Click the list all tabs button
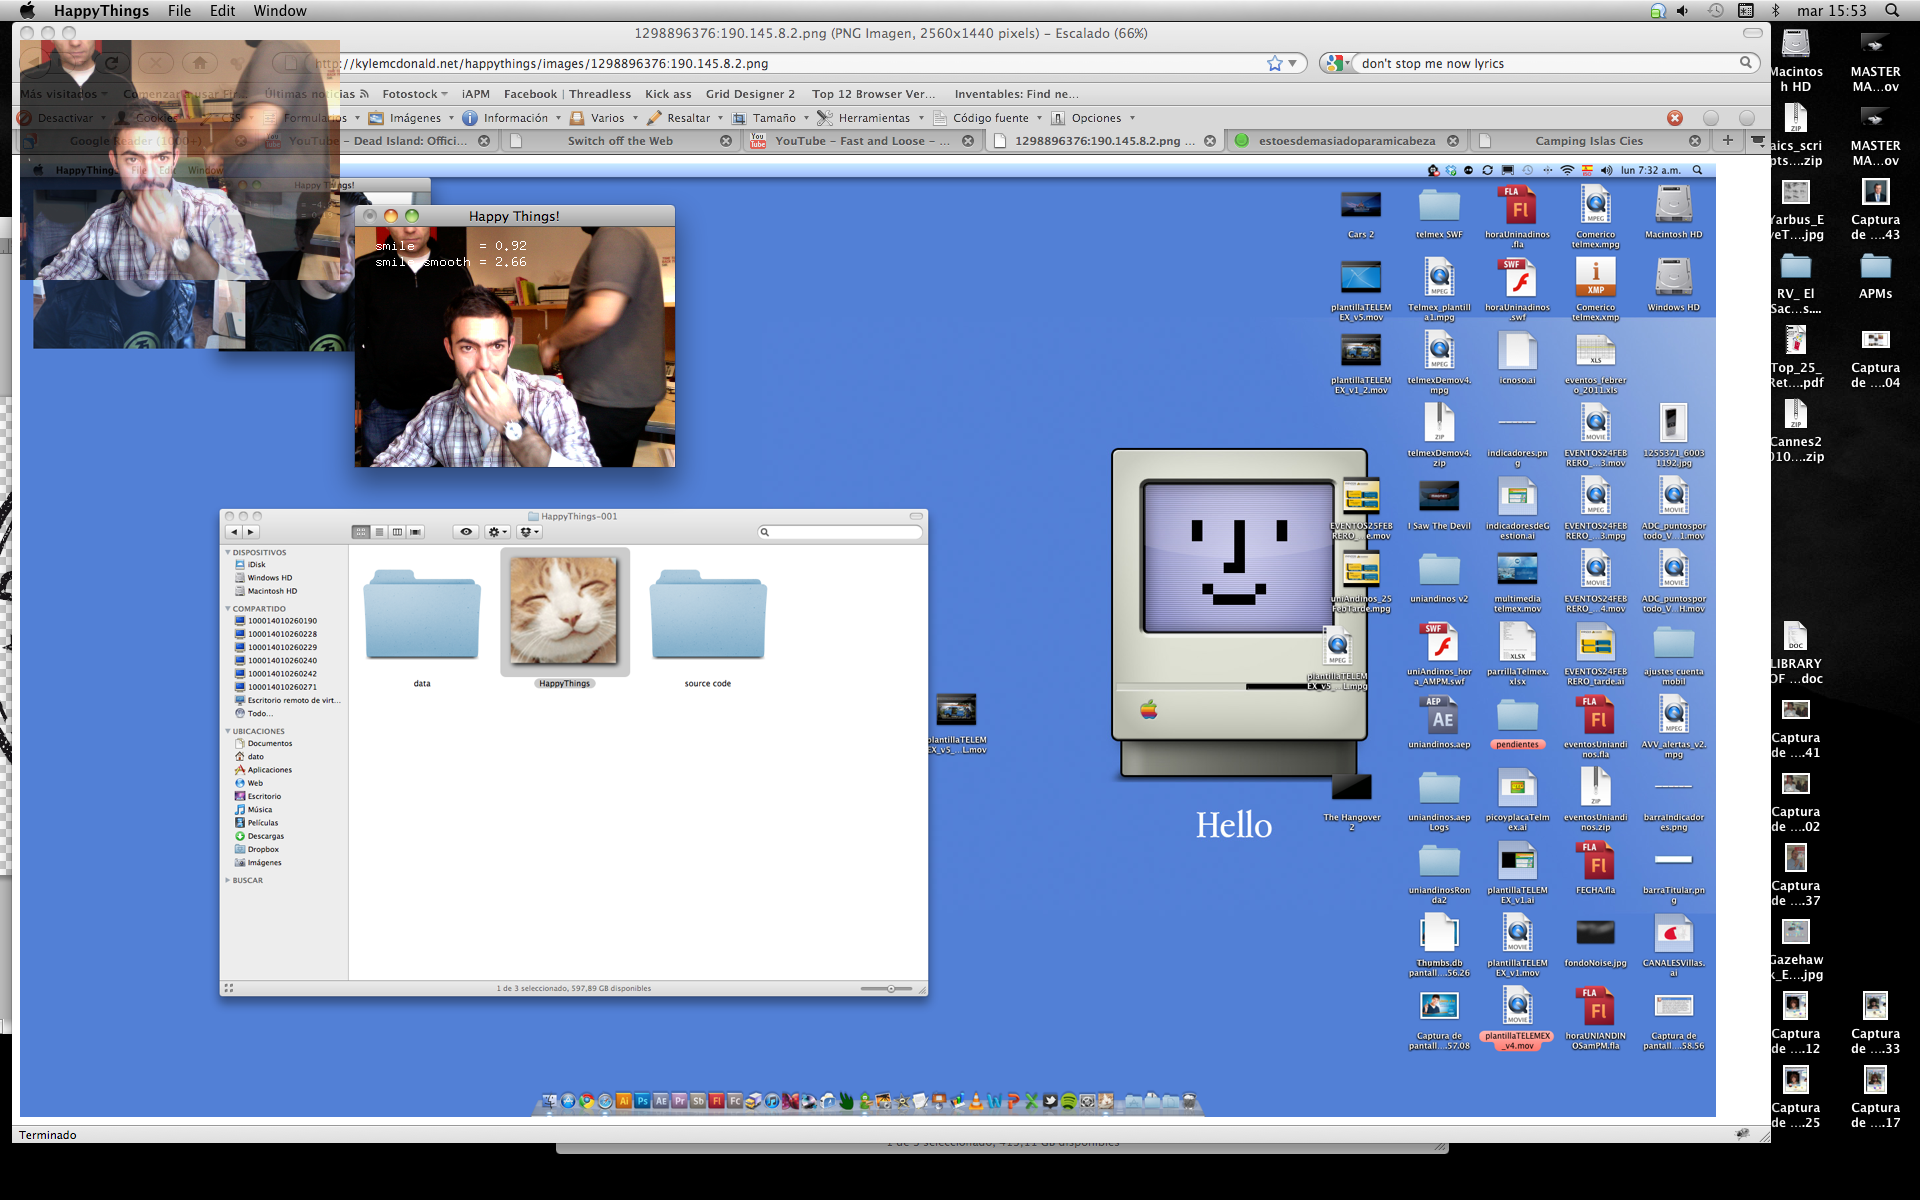1920x1200 pixels. [1758, 141]
